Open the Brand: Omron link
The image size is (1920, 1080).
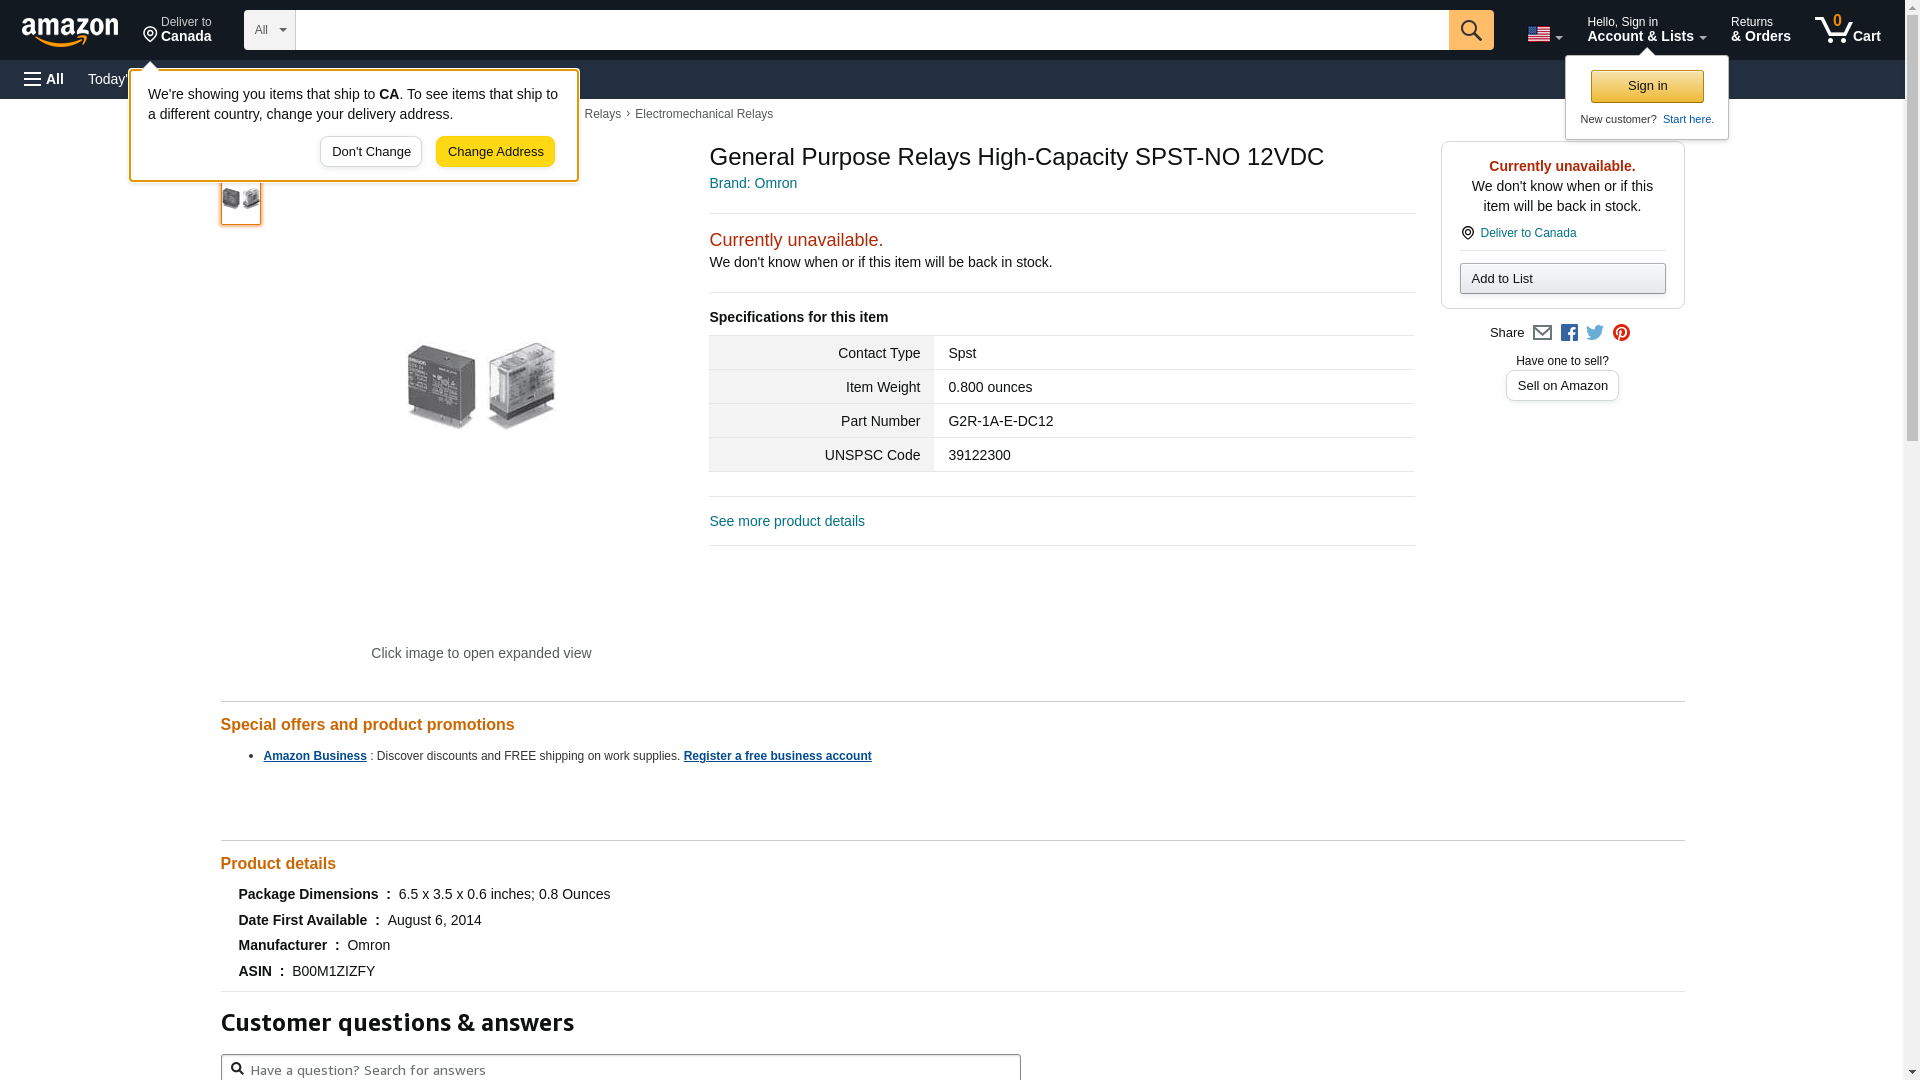(x=753, y=183)
